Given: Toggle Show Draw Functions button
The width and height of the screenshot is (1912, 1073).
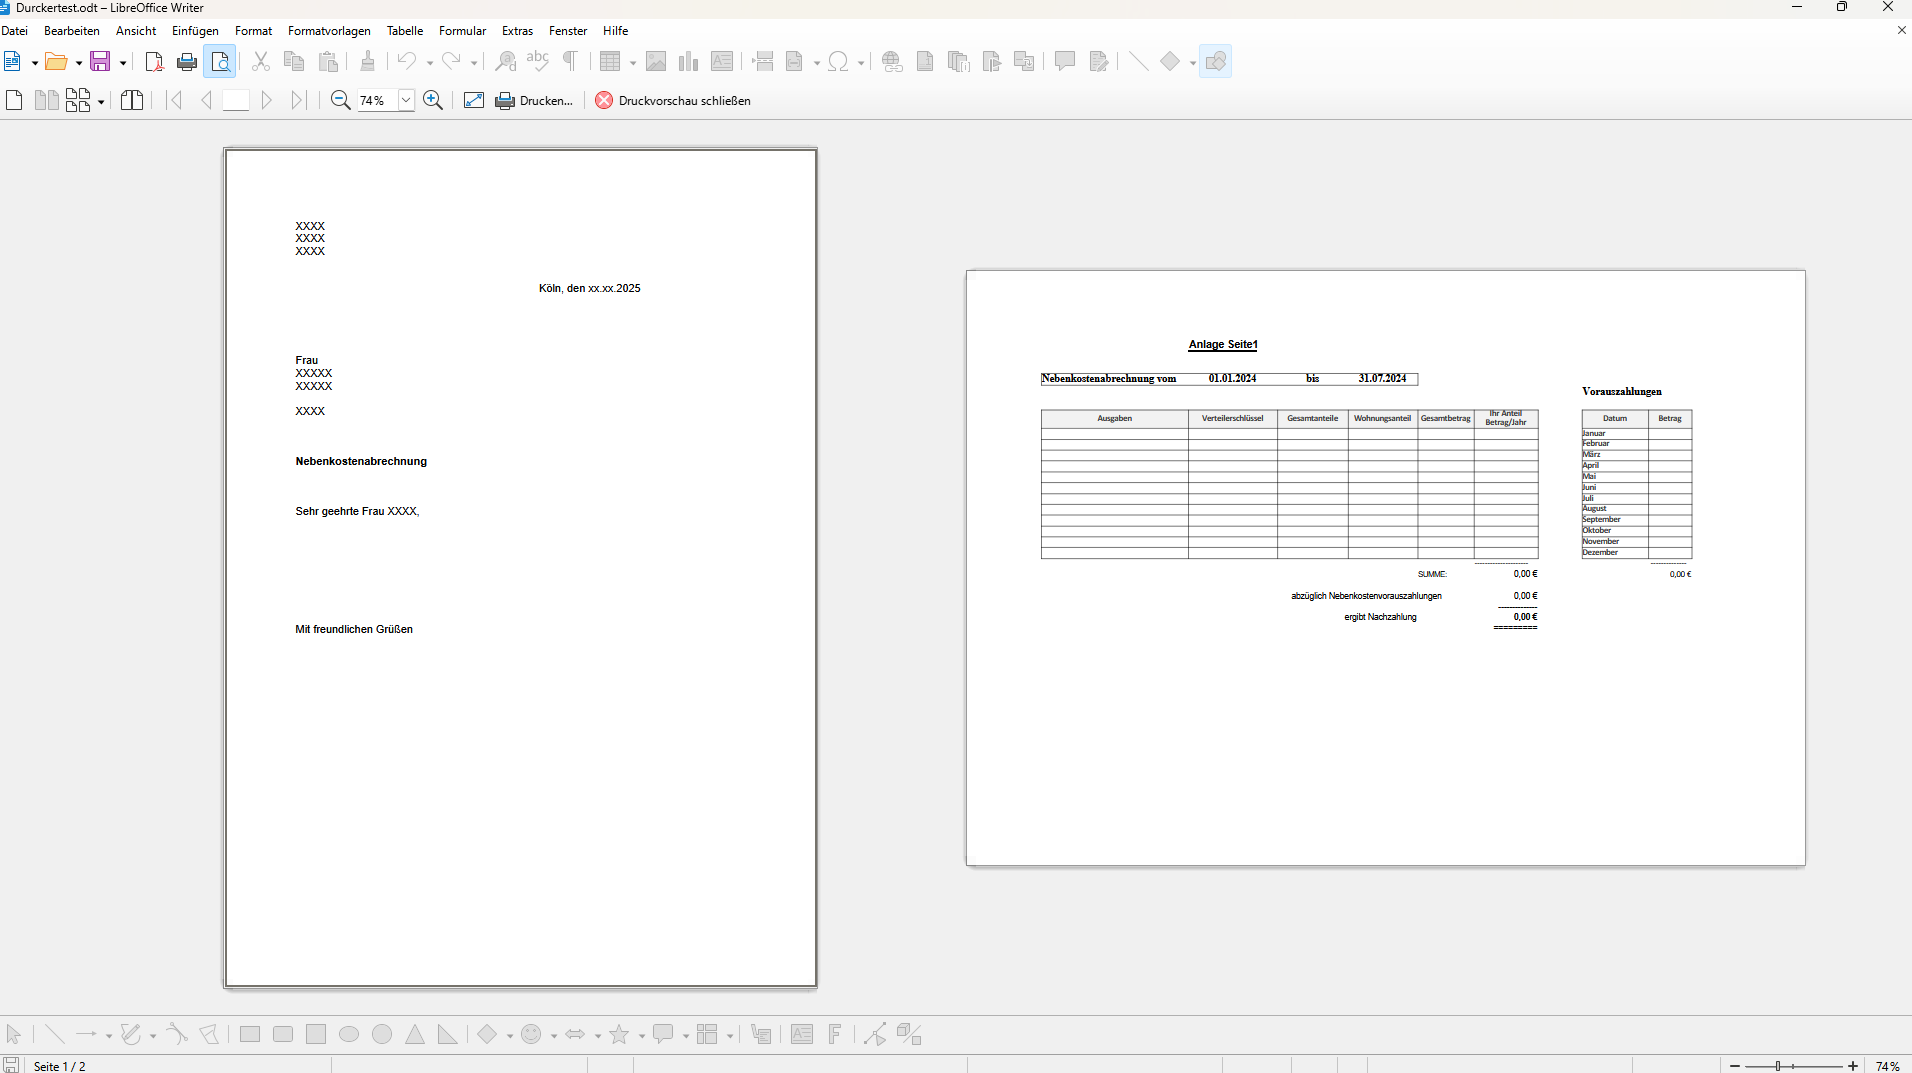Looking at the screenshot, I should pyautogui.click(x=1216, y=62).
